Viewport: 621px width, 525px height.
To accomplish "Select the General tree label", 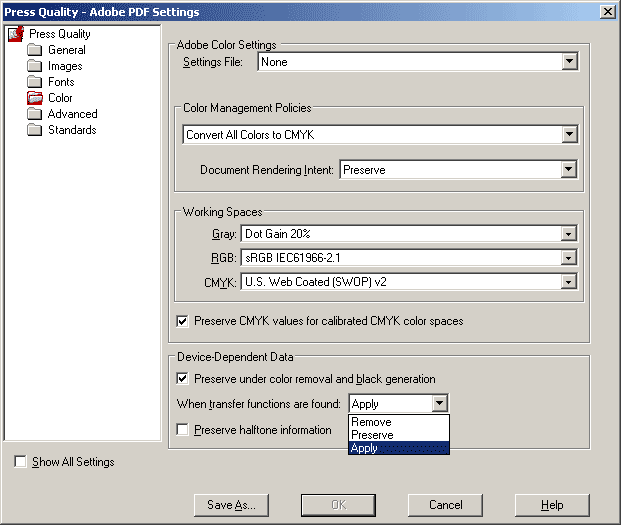I will click(67, 50).
